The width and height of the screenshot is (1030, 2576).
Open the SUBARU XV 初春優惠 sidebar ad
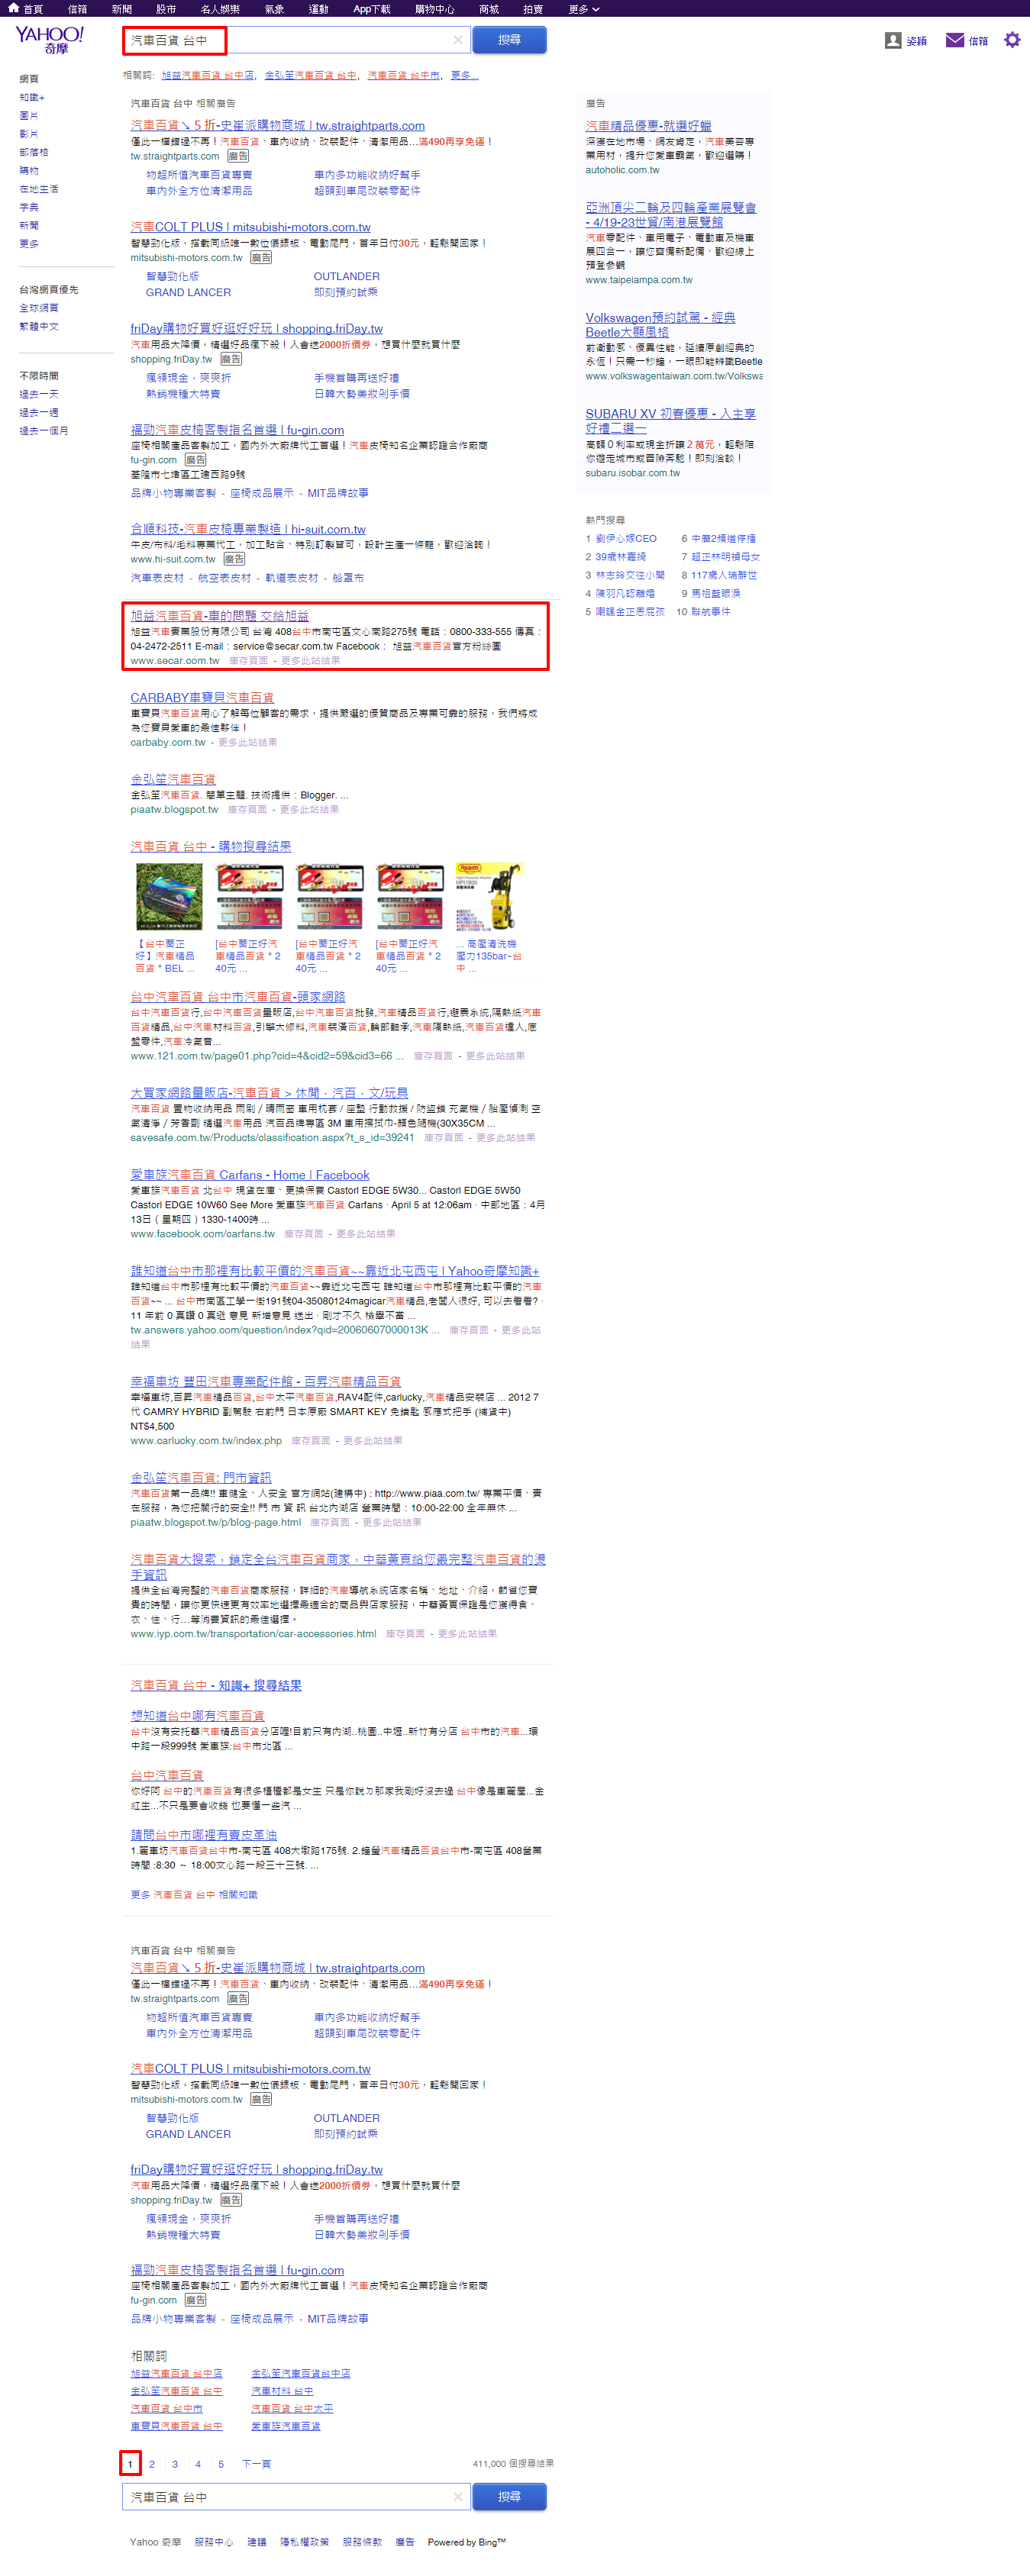[670, 420]
